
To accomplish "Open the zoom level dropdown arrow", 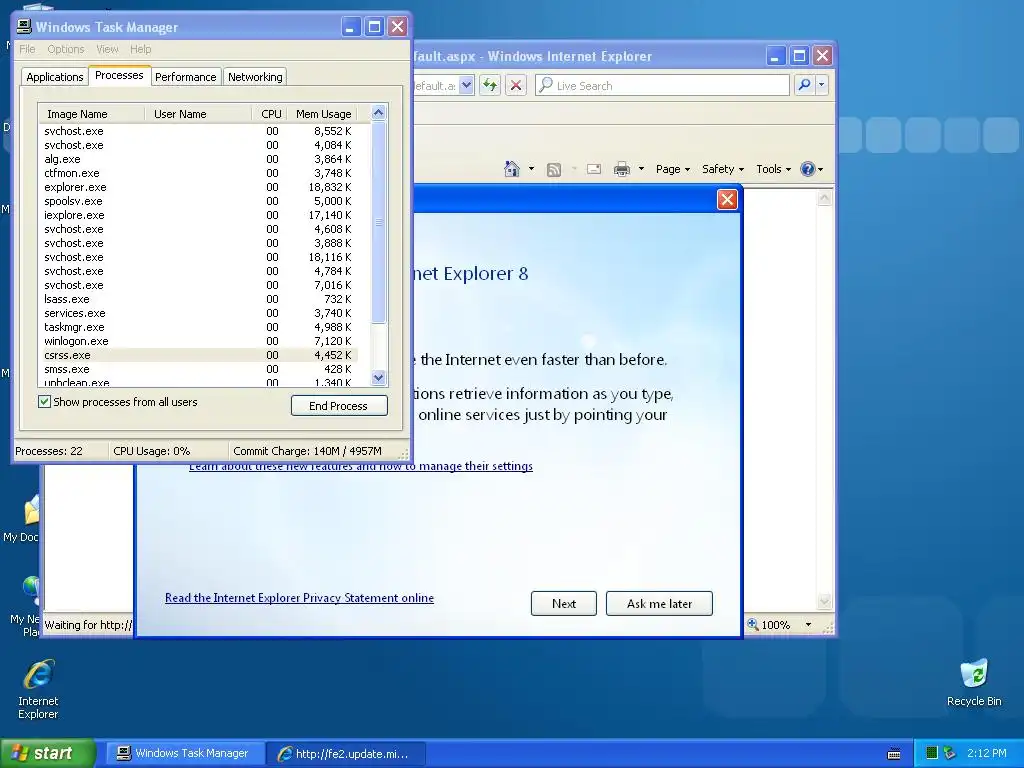I will click(808, 625).
